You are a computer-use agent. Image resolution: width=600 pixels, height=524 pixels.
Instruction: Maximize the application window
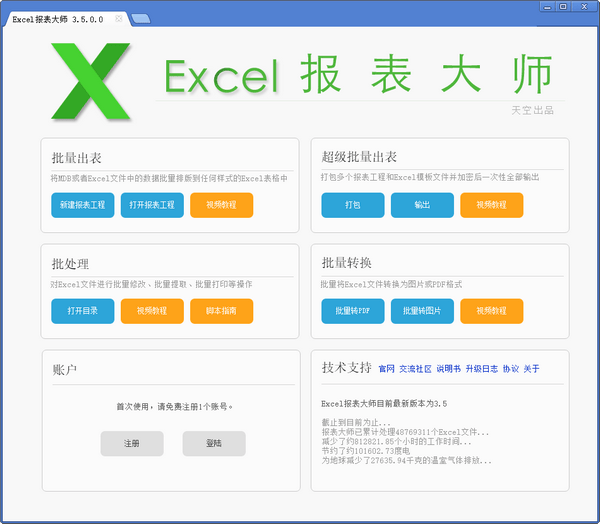[x=563, y=7]
